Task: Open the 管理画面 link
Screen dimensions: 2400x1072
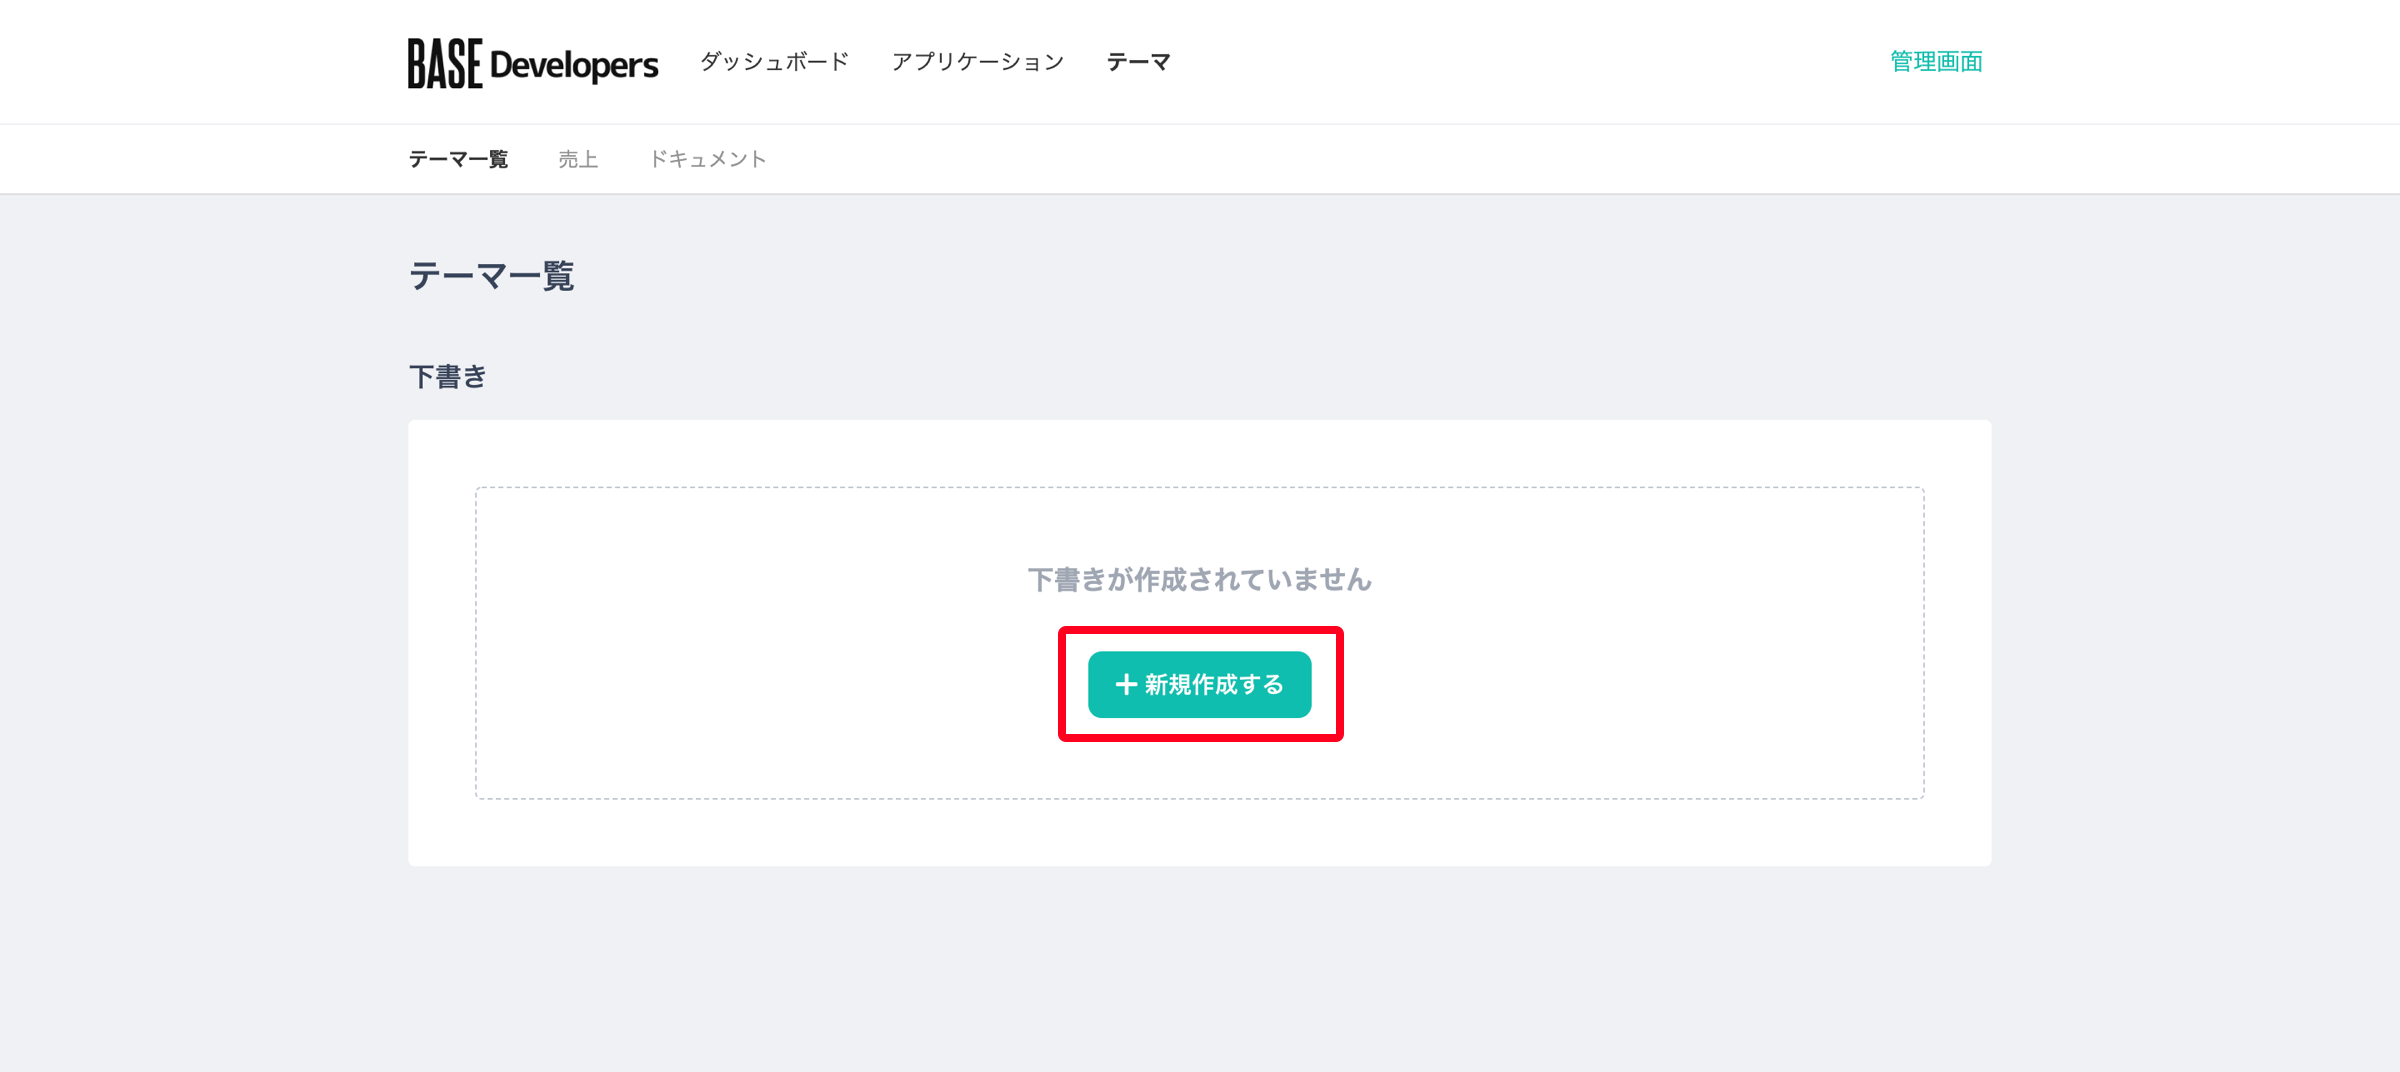Action: pos(1936,62)
